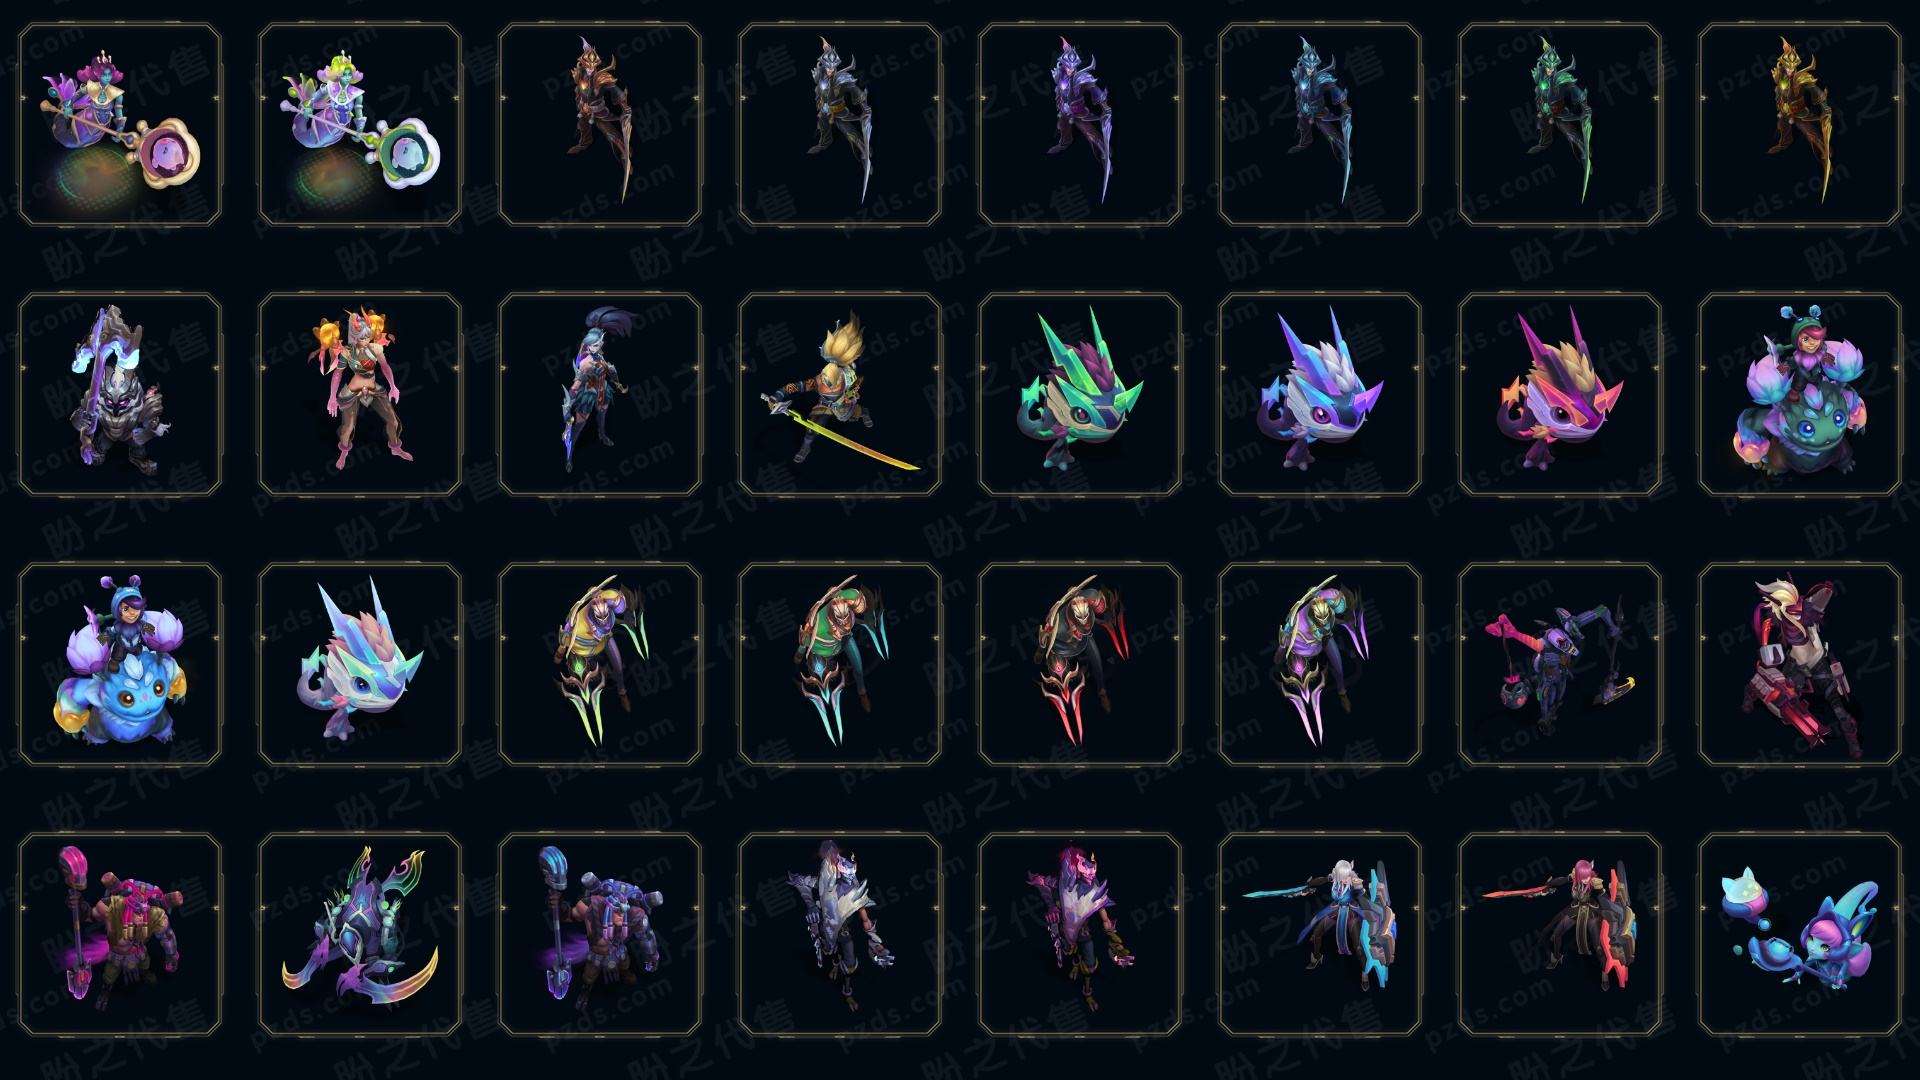Select the creature with rainbow crescent blades
The image size is (1920, 1080).
(x=360, y=934)
